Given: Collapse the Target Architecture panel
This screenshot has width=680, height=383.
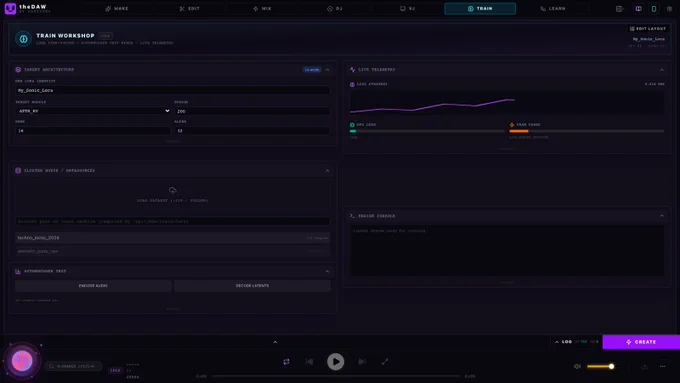Looking at the screenshot, I should click(327, 69).
